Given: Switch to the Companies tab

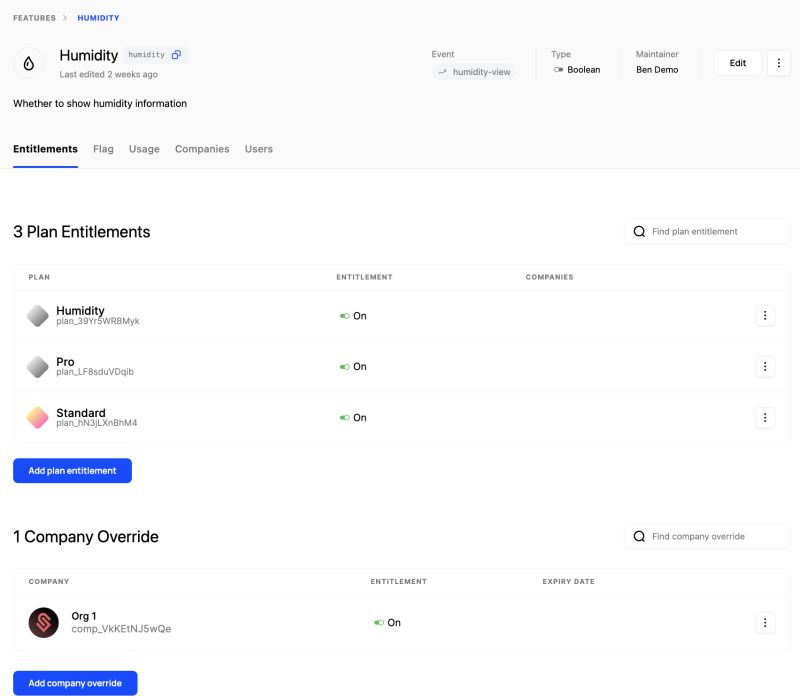Looking at the screenshot, I should (202, 148).
